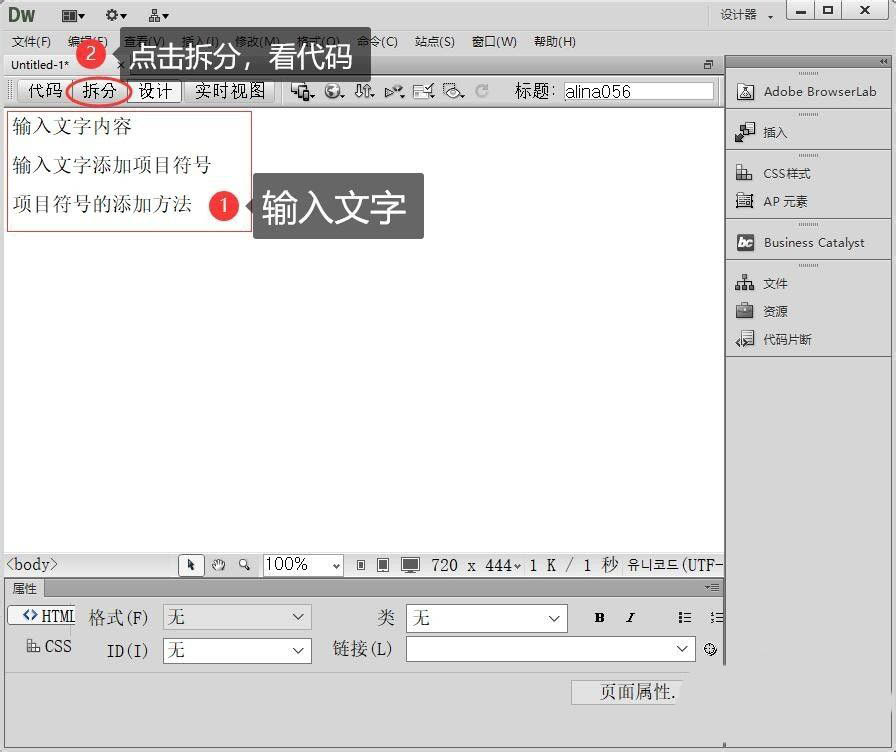
Task: Select the Visual Aids eye icon
Action: click(453, 91)
